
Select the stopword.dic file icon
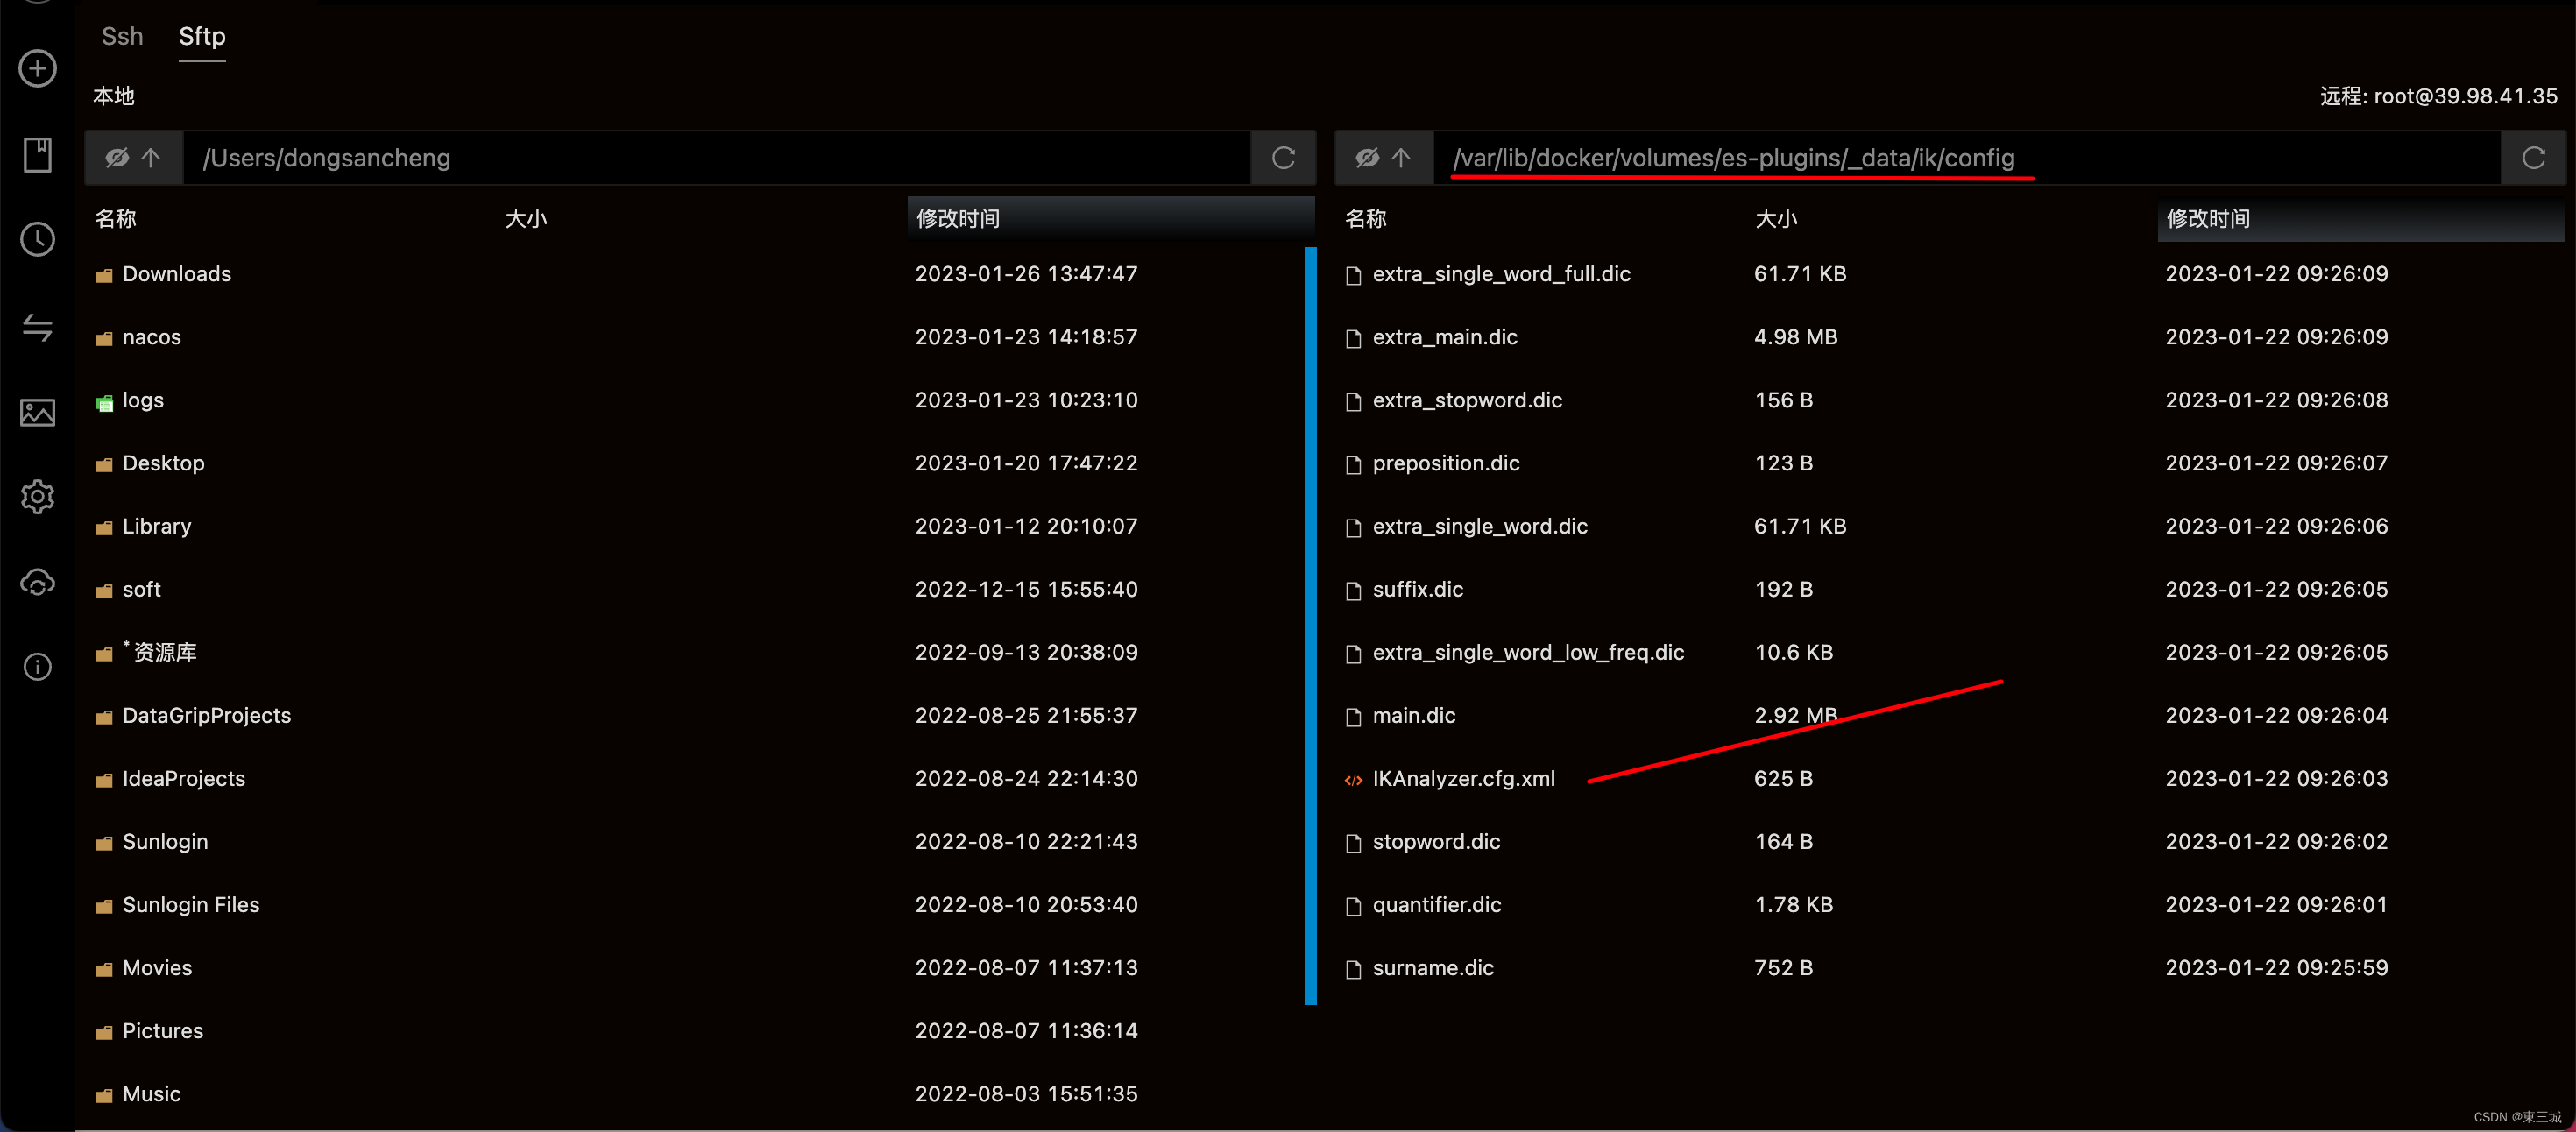(1353, 843)
